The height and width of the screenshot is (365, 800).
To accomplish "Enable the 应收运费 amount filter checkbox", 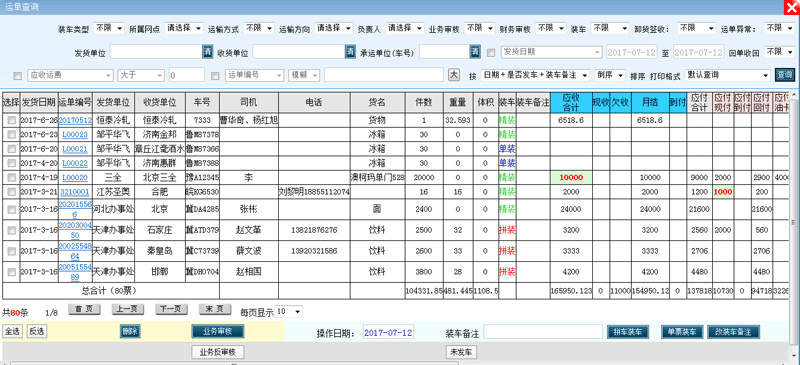I will pyautogui.click(x=17, y=76).
